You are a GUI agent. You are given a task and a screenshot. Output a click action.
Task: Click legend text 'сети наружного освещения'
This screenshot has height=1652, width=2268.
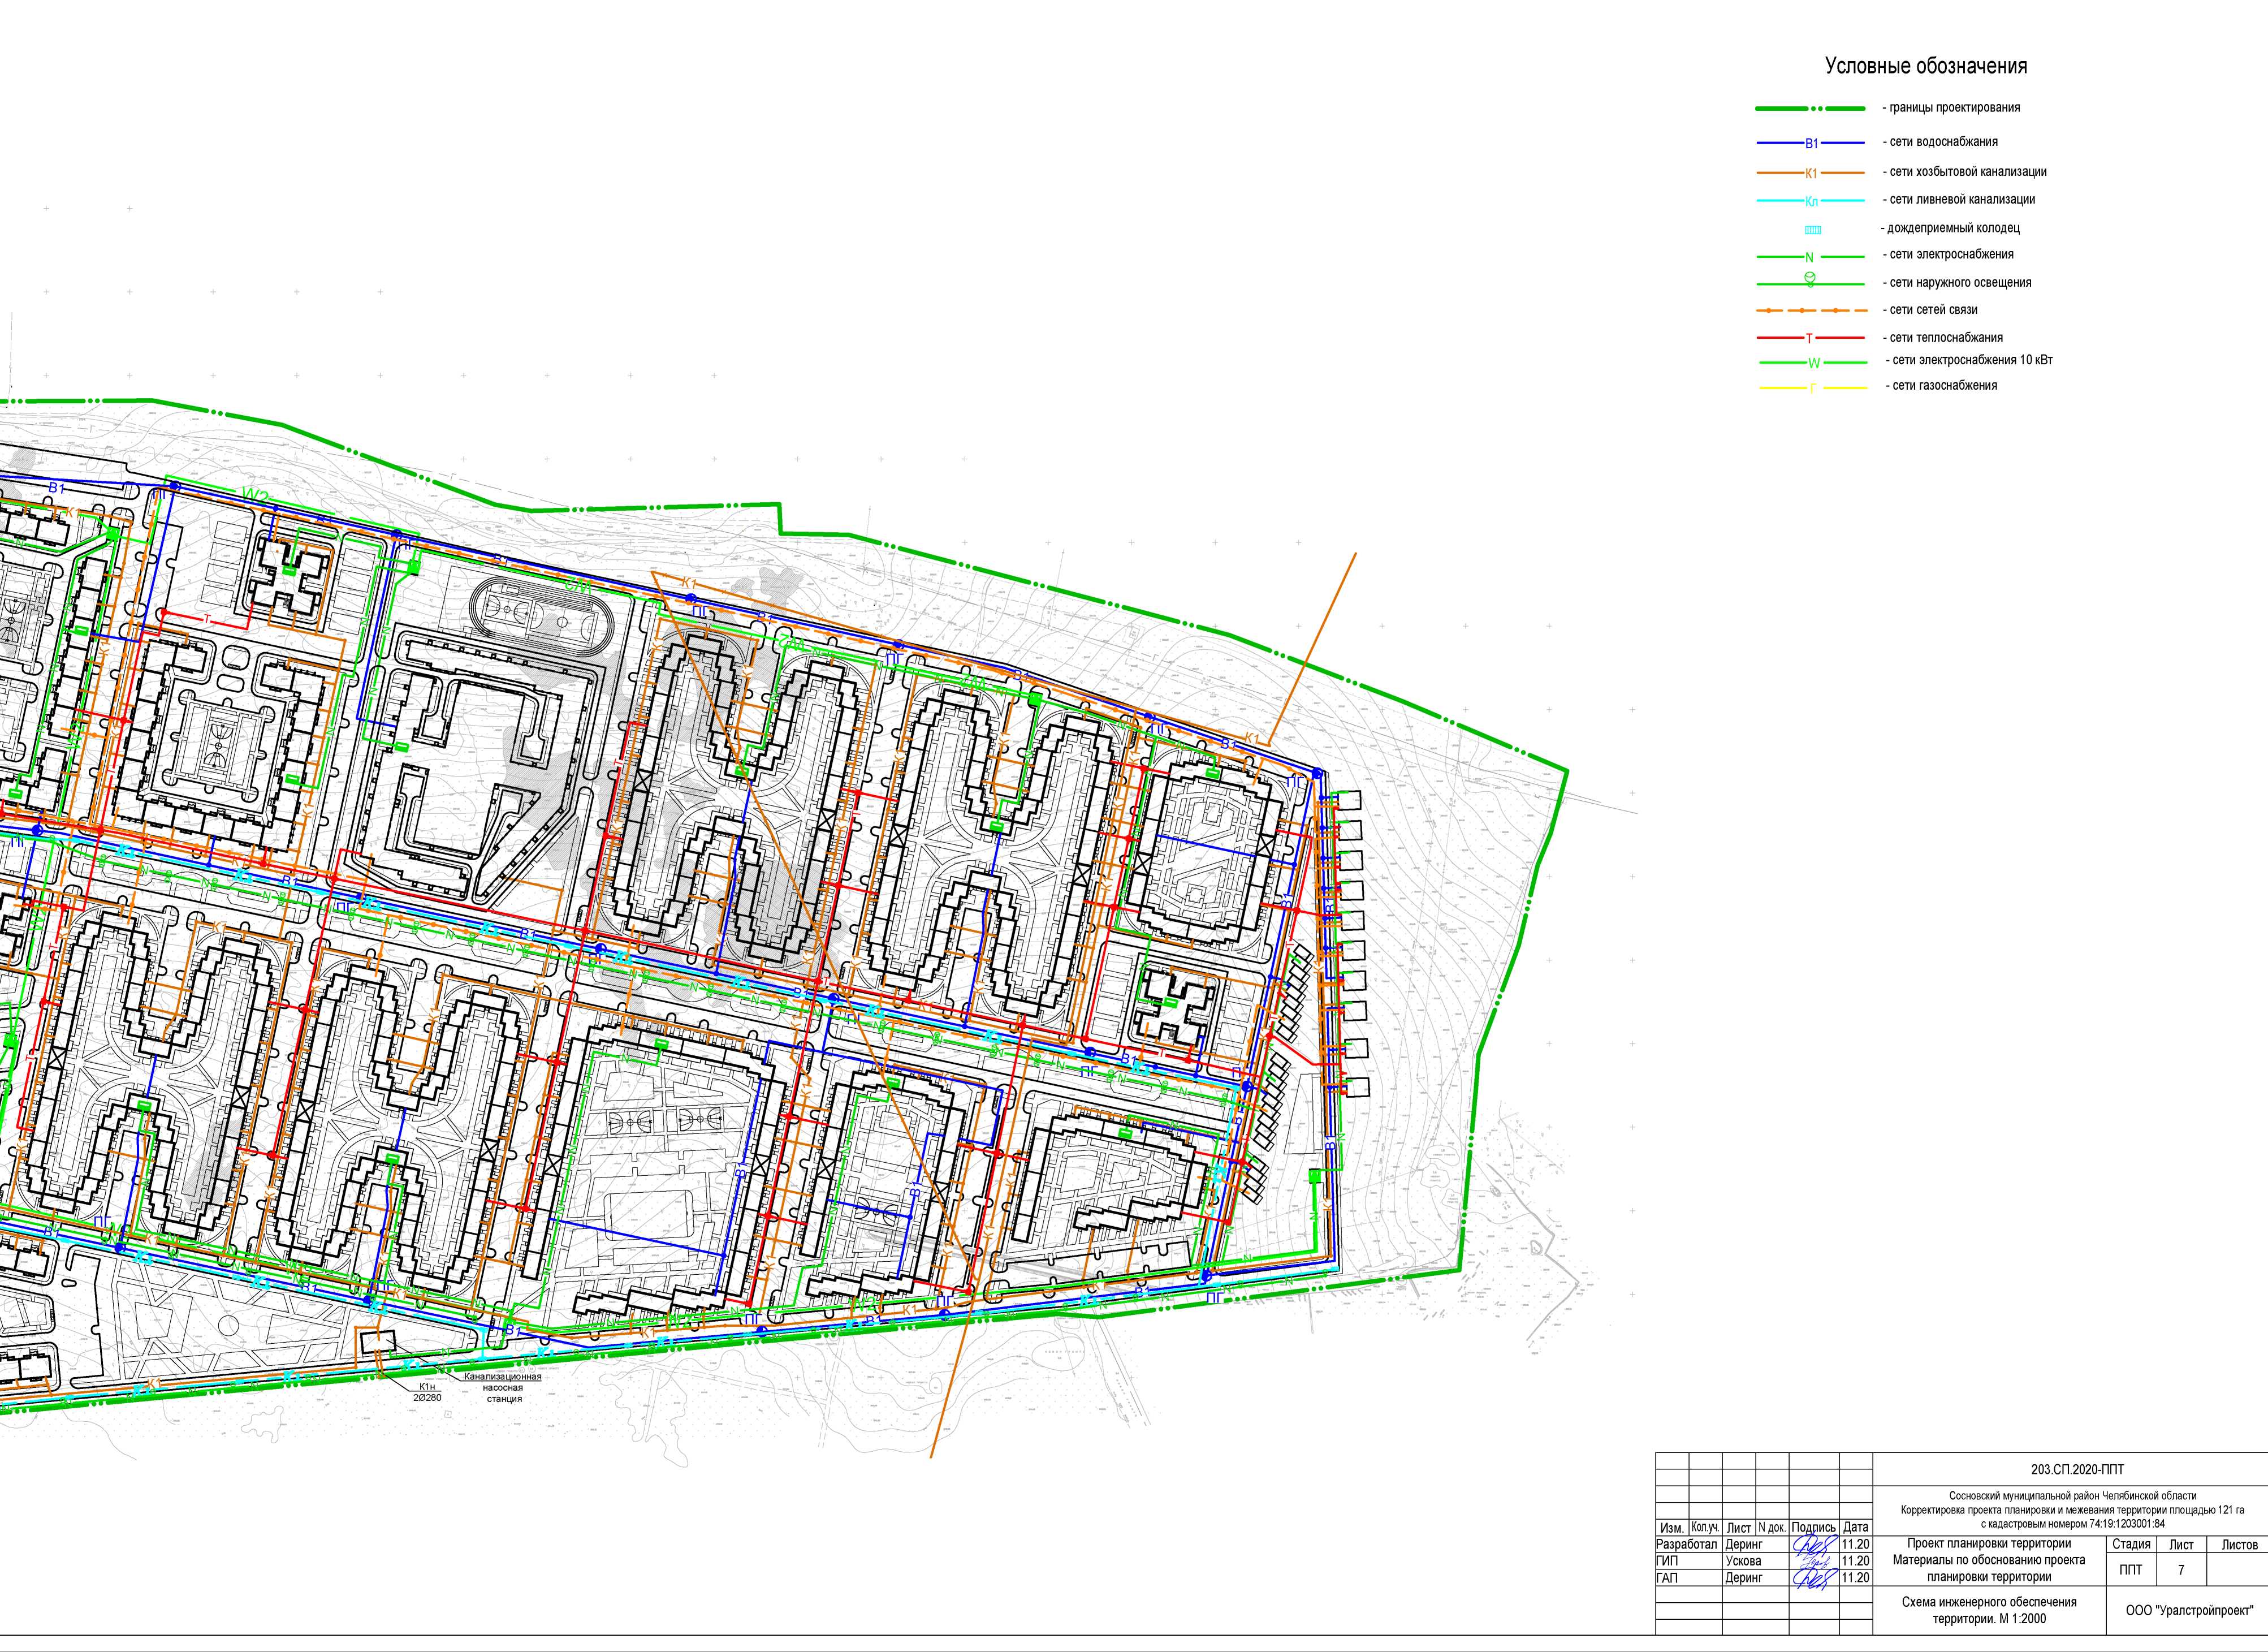tap(1961, 282)
